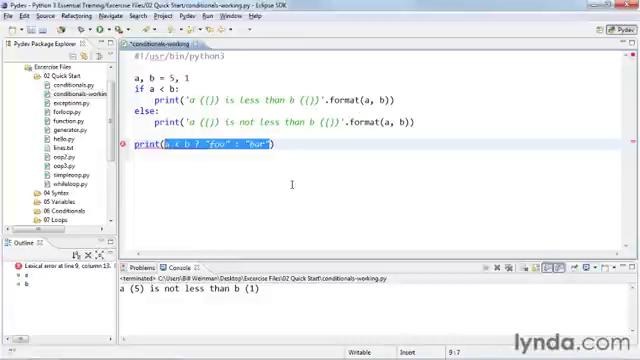The image size is (640, 360).
Task: Click the Debug launch icon
Action: pos(81,29)
